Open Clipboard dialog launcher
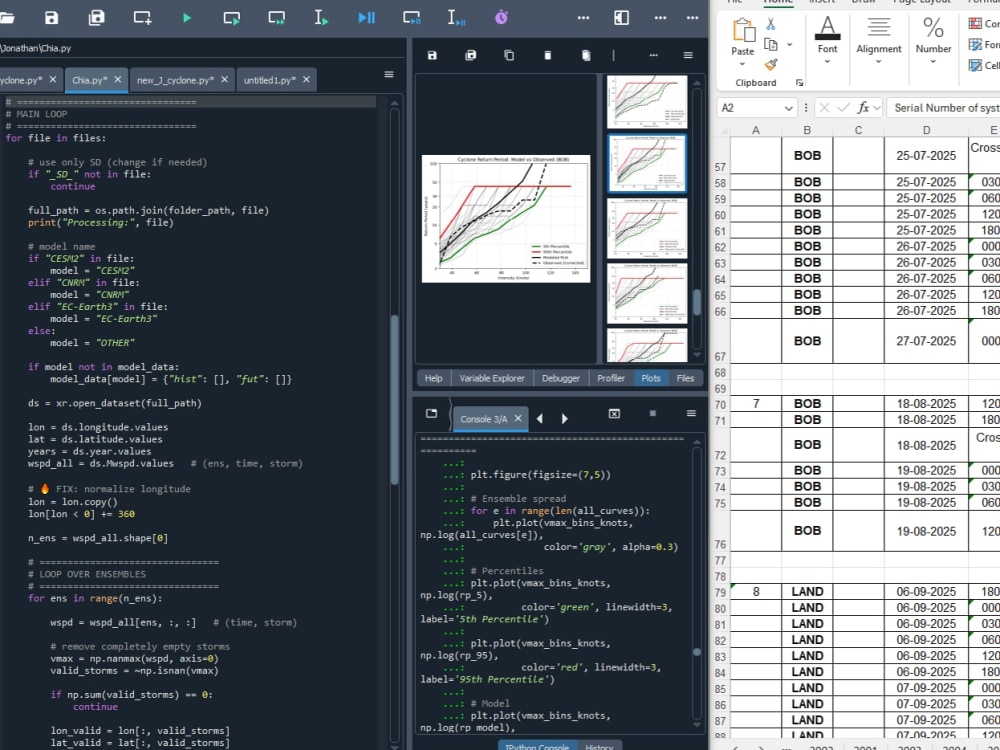This screenshot has width=1000, height=750. [799, 83]
